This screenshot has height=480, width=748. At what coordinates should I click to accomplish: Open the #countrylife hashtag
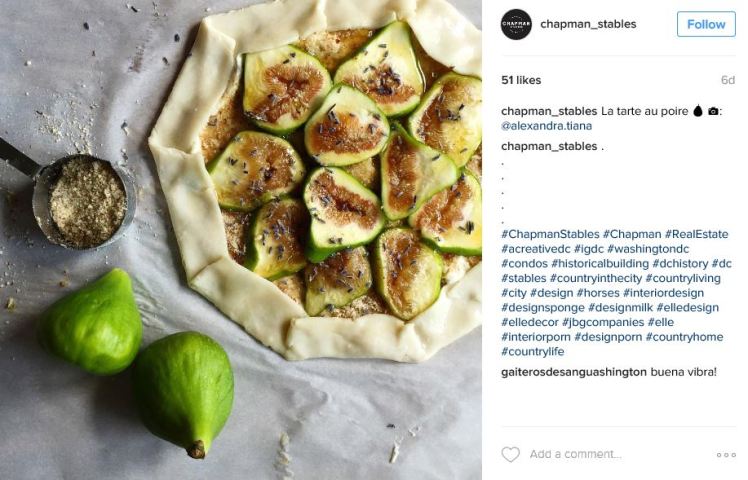(x=532, y=352)
